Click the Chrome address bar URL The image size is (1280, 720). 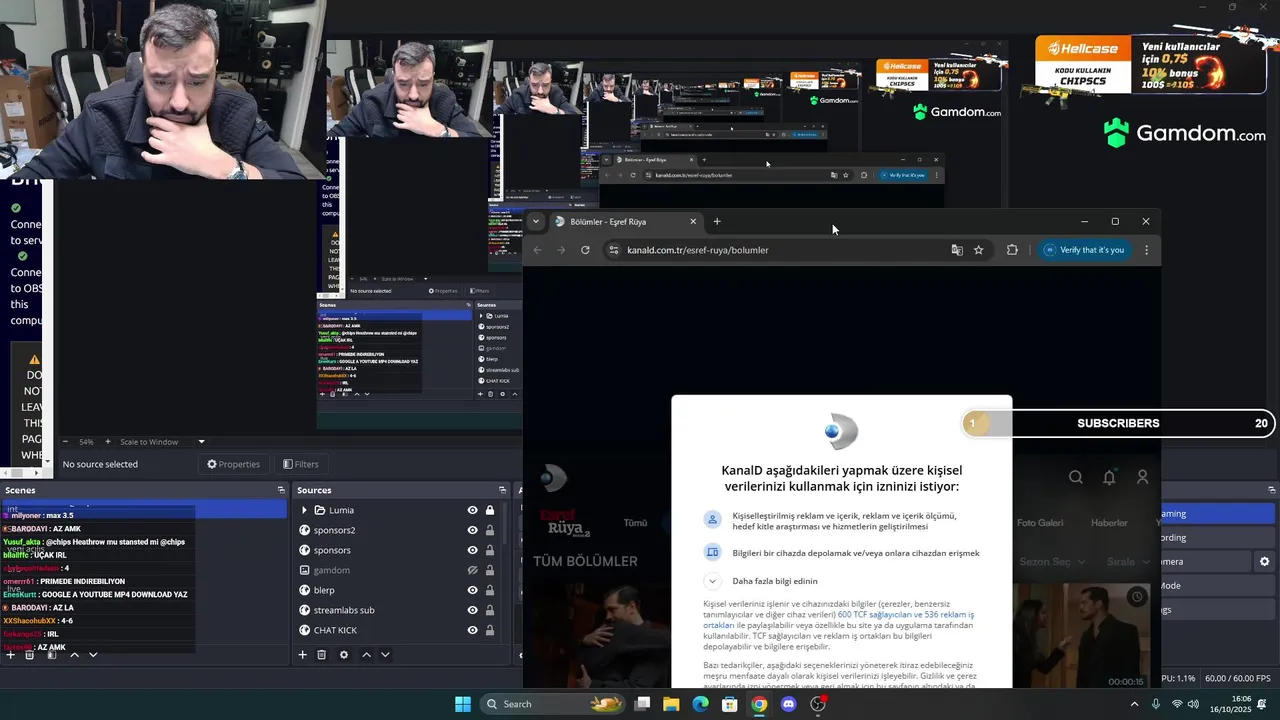click(698, 250)
